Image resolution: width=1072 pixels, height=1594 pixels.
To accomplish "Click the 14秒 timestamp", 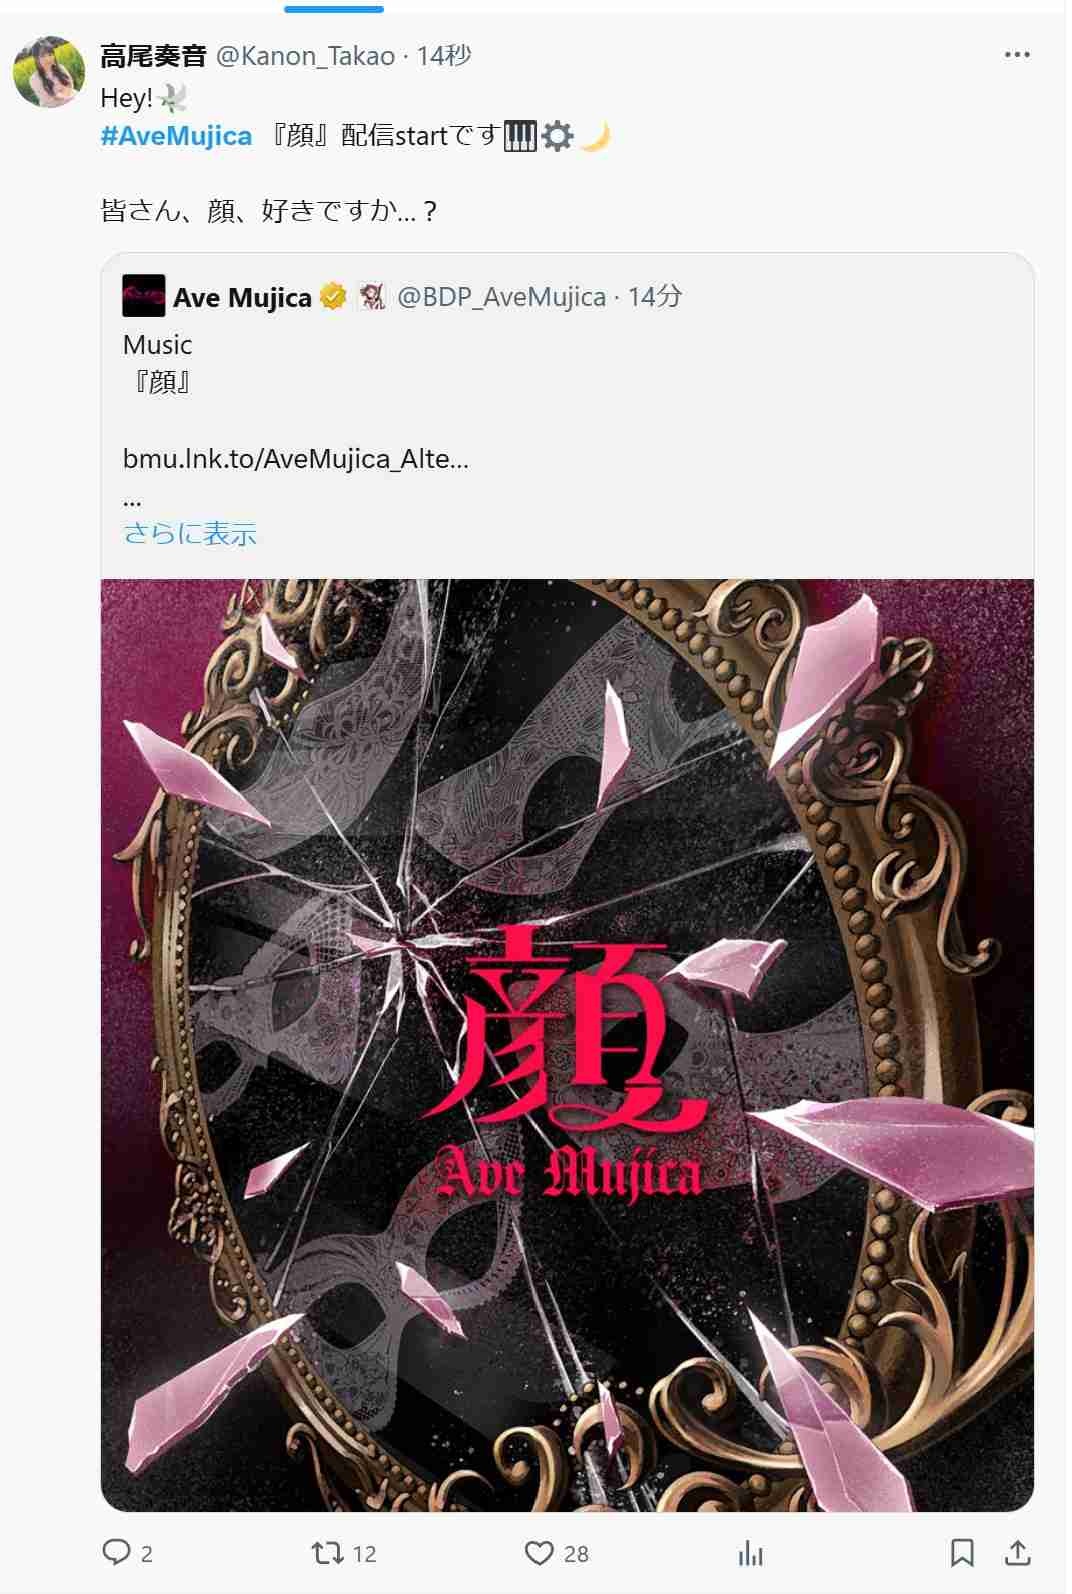I will (x=444, y=56).
